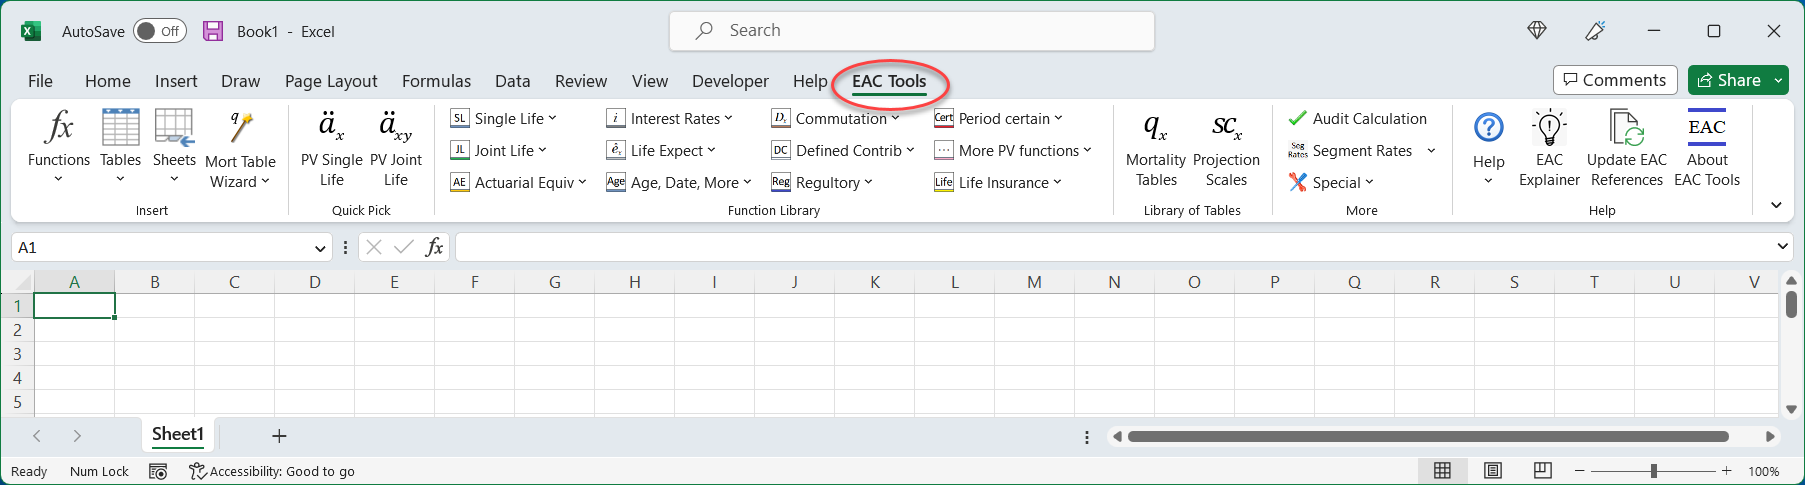This screenshot has width=1805, height=485.
Task: Open About EAC Tools
Action: pos(1707,149)
